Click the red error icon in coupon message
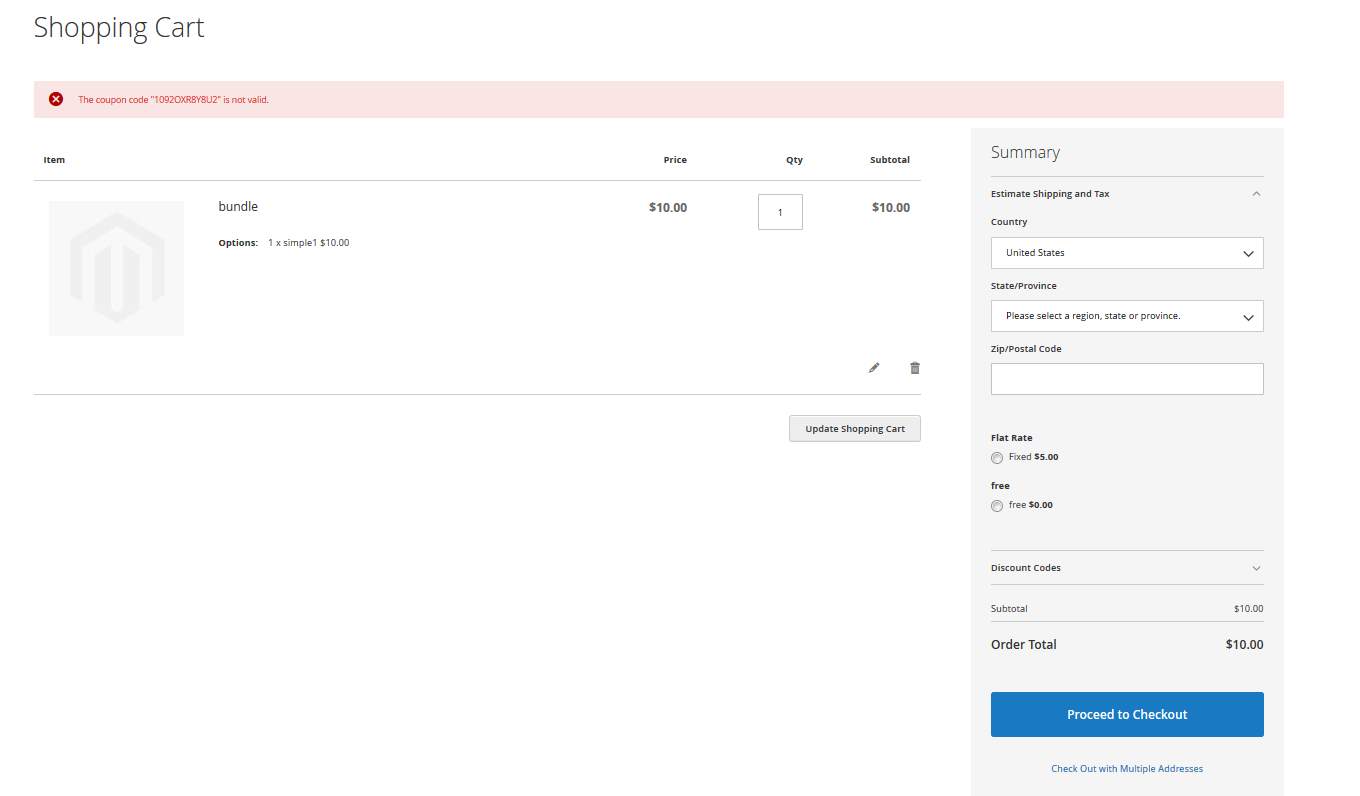 click(56, 99)
